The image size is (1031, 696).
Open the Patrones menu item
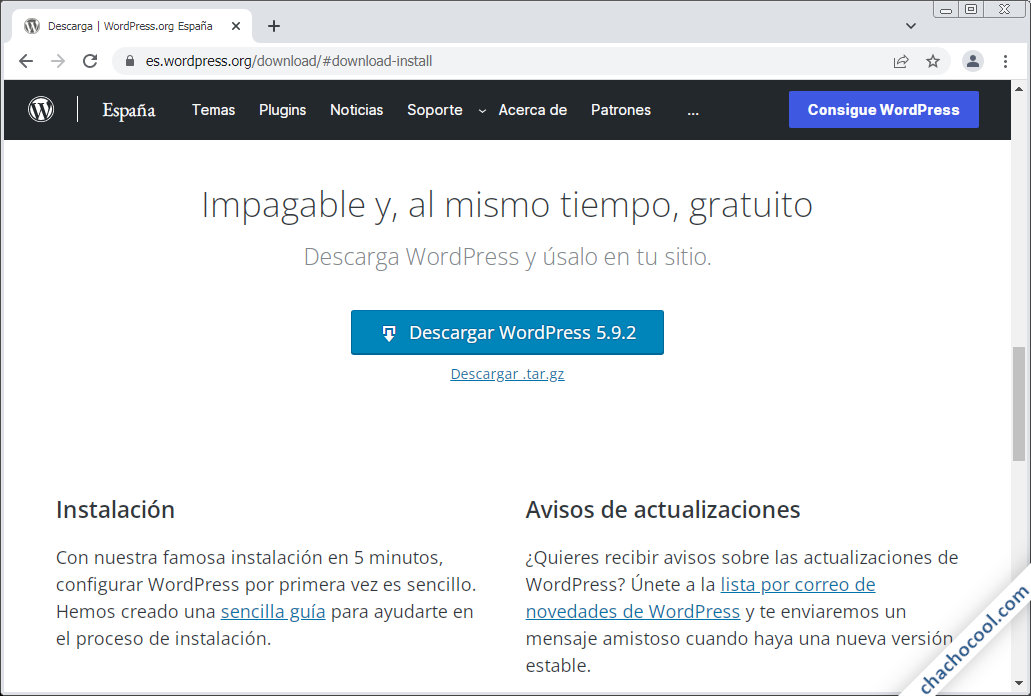coord(621,110)
